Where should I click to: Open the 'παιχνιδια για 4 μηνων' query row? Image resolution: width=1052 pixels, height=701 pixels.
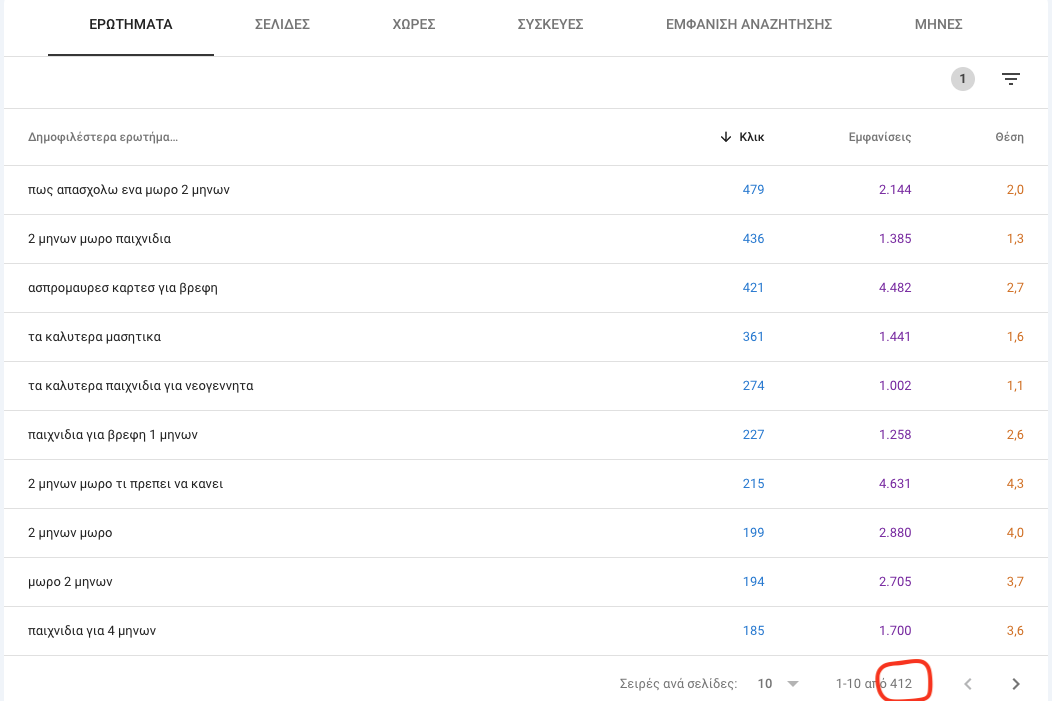92,631
